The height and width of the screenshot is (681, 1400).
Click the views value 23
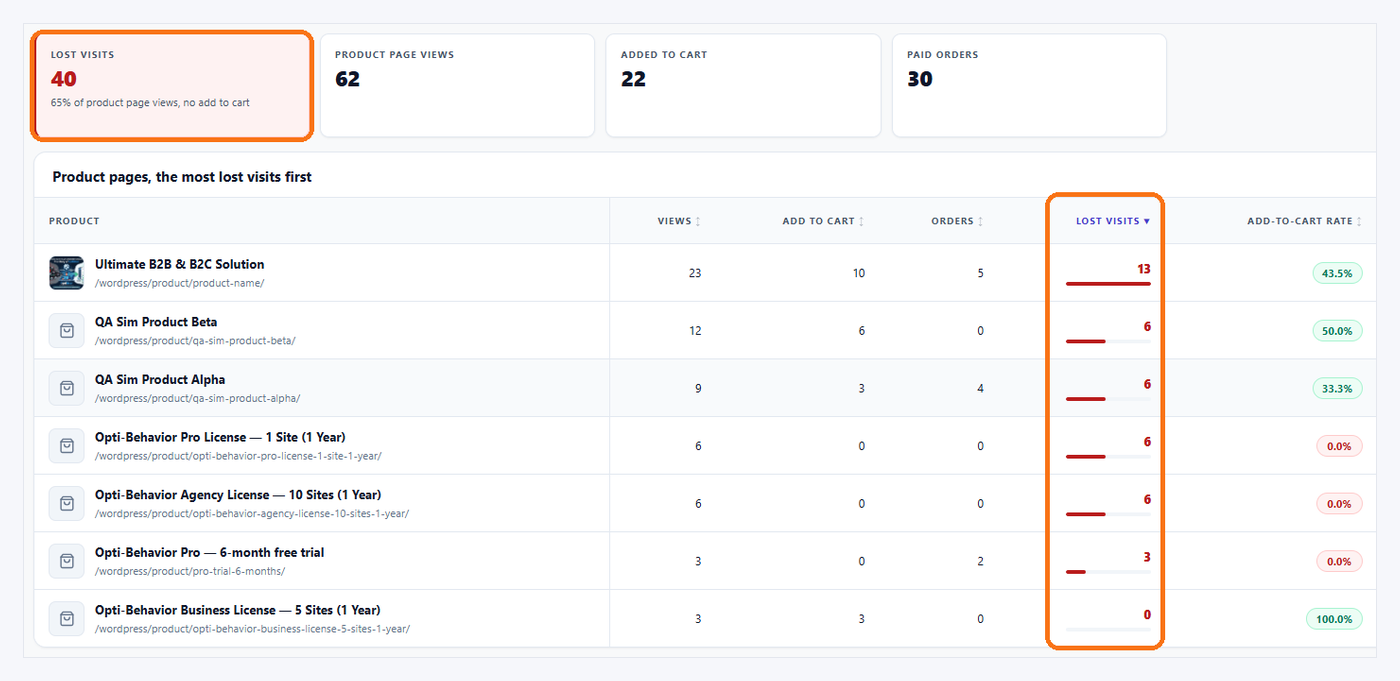[x=695, y=273]
